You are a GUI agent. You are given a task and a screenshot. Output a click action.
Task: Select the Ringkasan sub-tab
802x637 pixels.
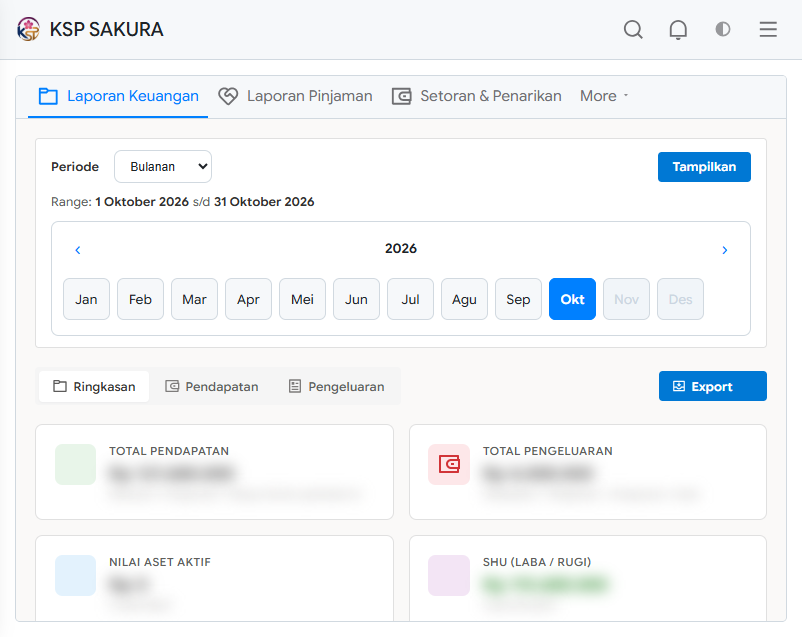[x=94, y=386]
